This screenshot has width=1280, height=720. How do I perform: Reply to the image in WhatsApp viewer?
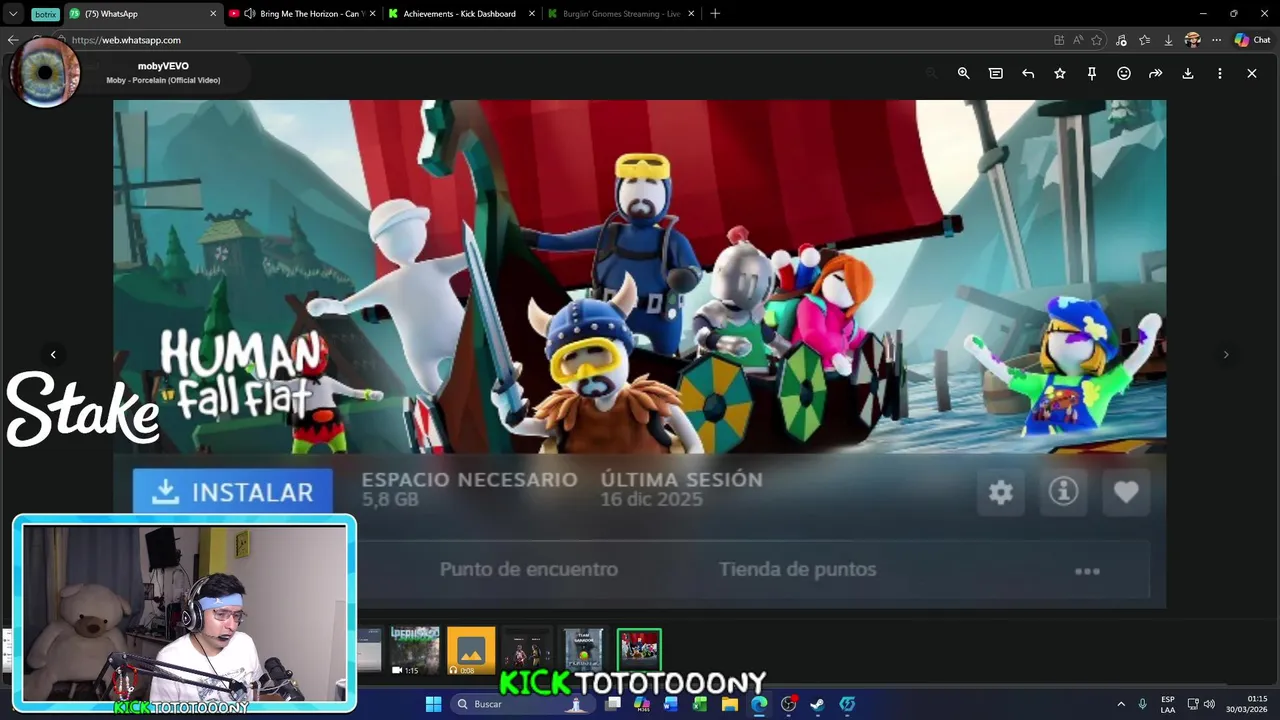(x=1028, y=73)
